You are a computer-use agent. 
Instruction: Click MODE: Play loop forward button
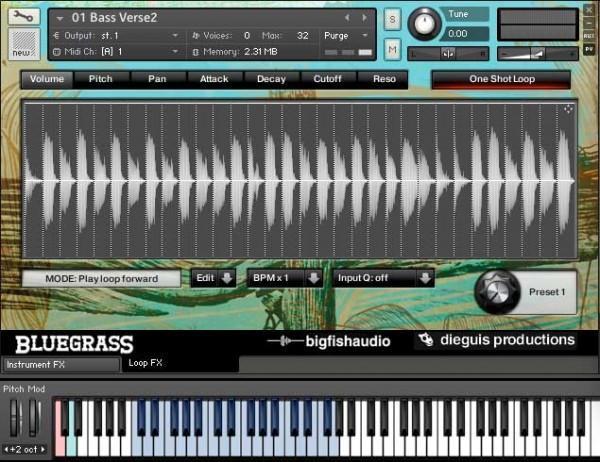[101, 279]
